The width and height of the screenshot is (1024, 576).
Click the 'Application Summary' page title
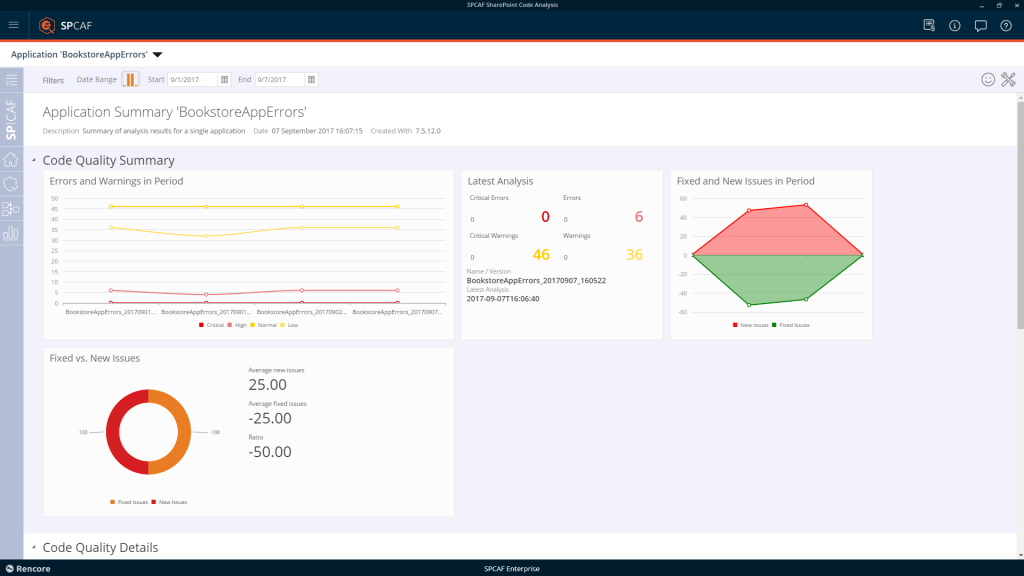(174, 112)
